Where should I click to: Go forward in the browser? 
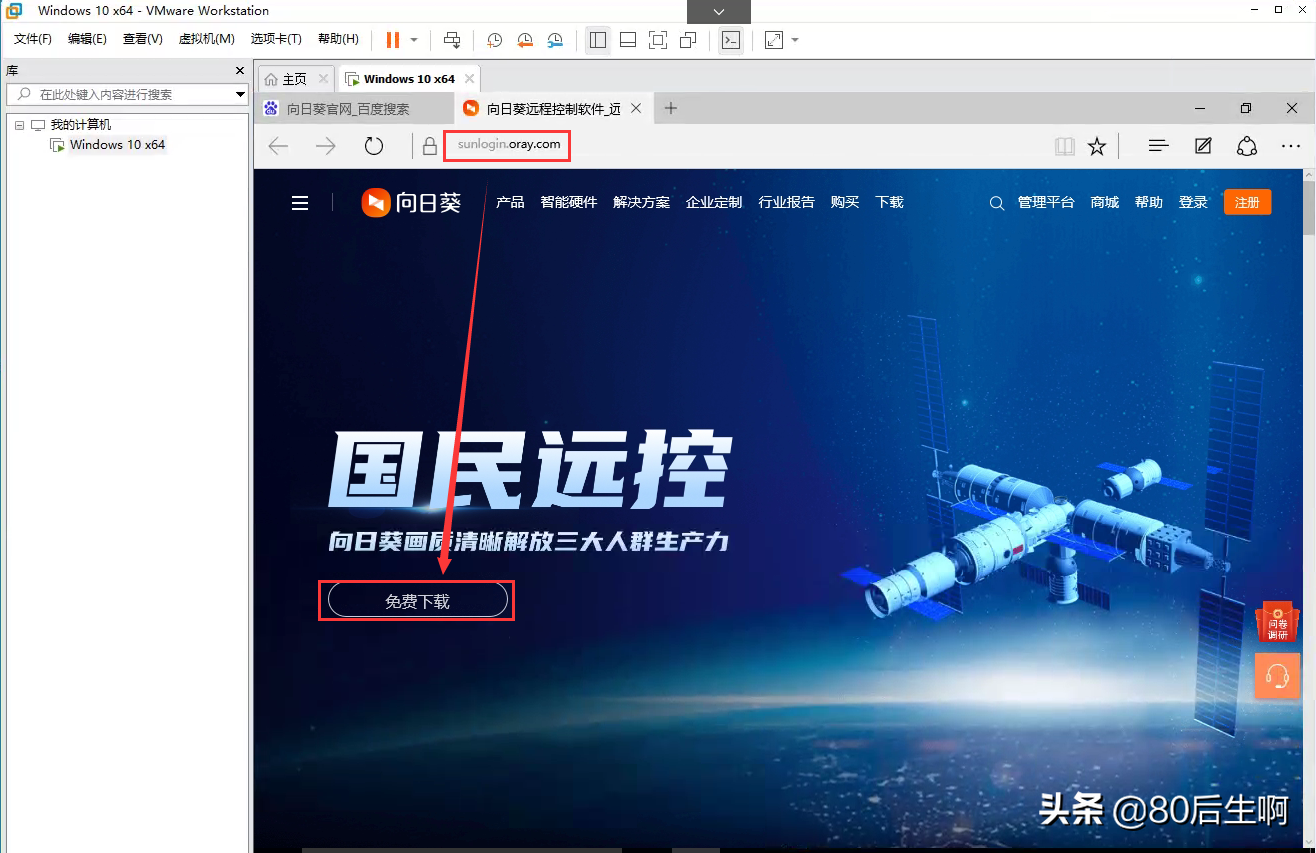coord(326,146)
